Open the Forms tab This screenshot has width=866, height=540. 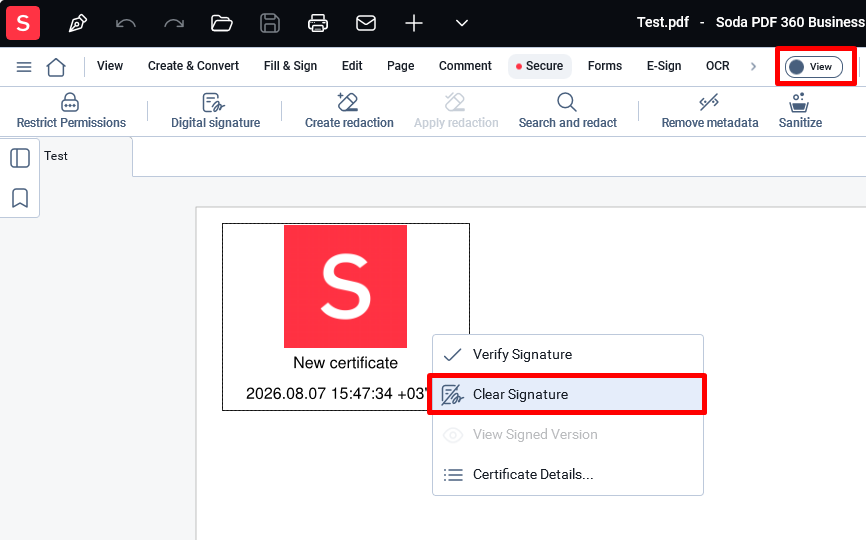pos(605,66)
